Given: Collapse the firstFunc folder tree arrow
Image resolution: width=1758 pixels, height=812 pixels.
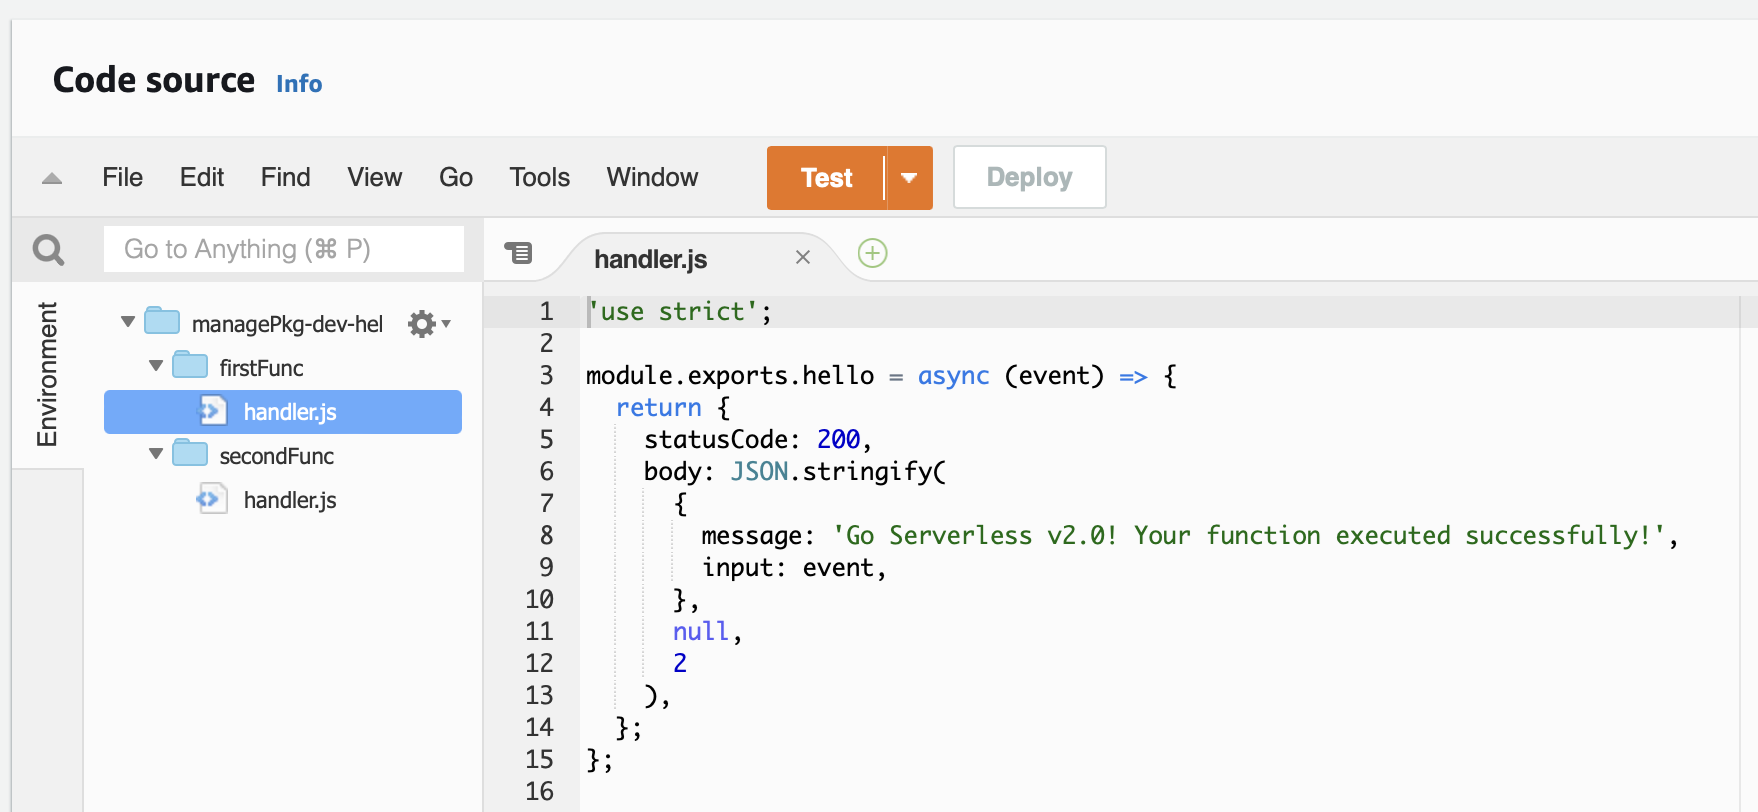Looking at the screenshot, I should click(x=156, y=366).
